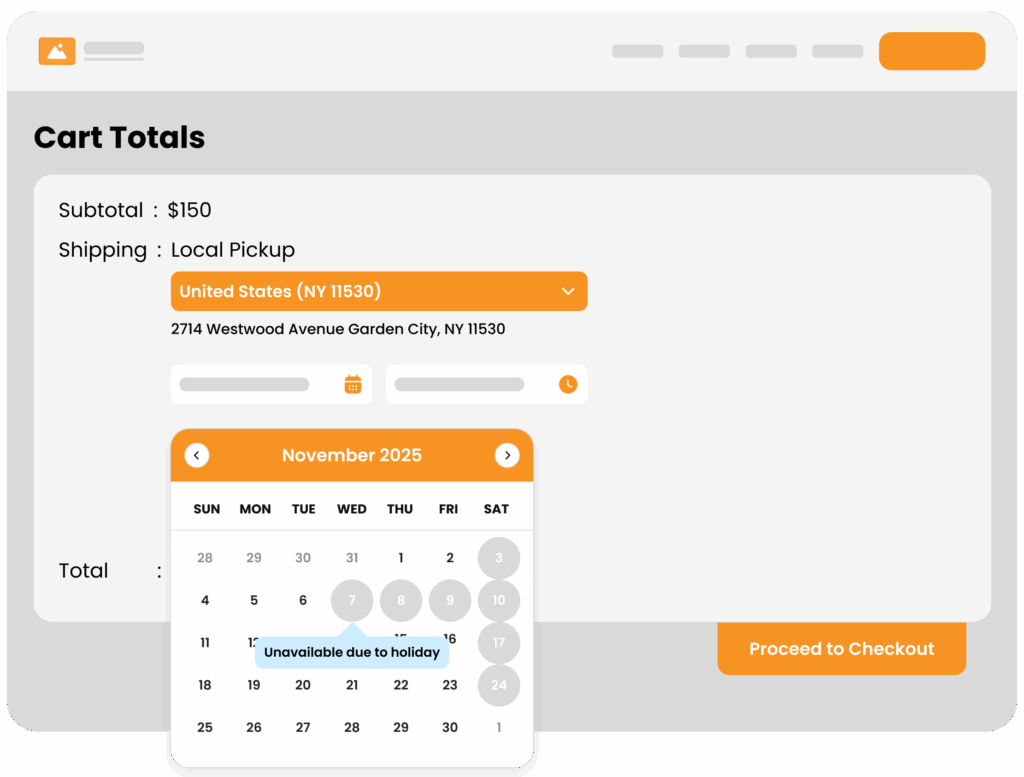Click the orange image logo icon

[57, 50]
